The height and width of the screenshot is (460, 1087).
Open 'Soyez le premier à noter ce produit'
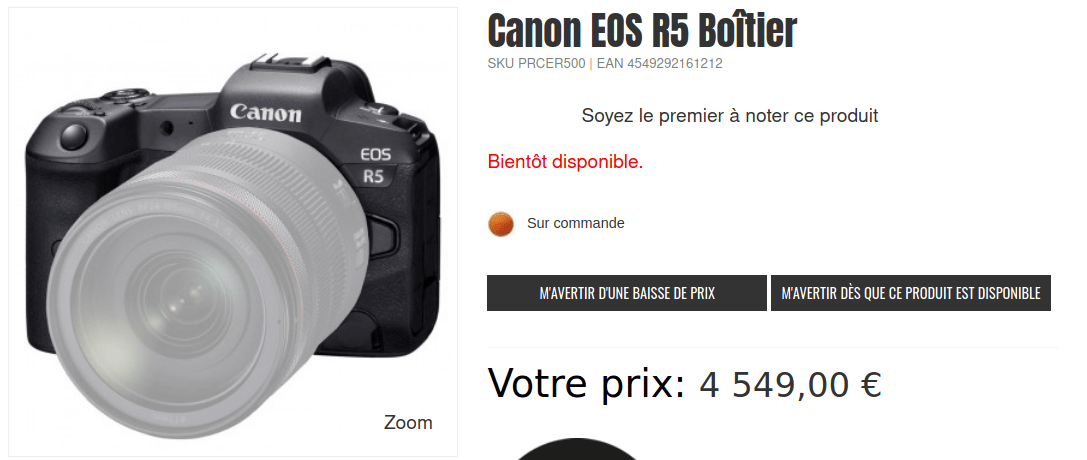pyautogui.click(x=729, y=116)
